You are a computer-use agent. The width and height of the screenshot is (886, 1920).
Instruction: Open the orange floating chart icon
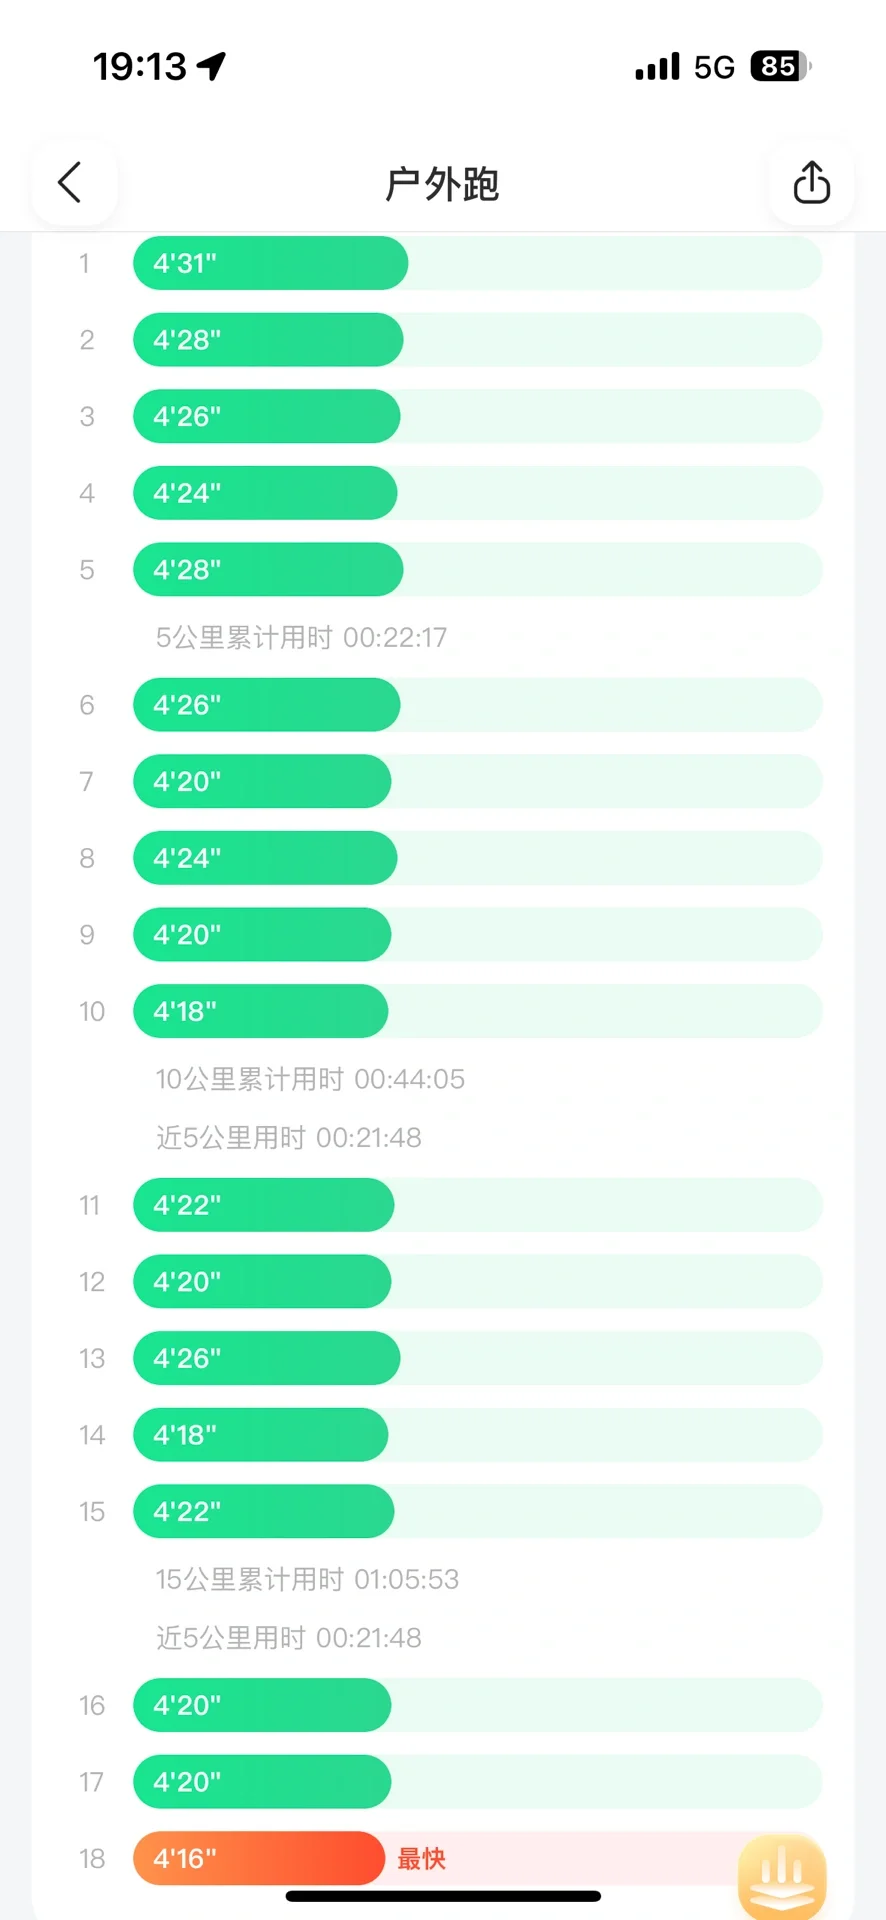tap(783, 1874)
